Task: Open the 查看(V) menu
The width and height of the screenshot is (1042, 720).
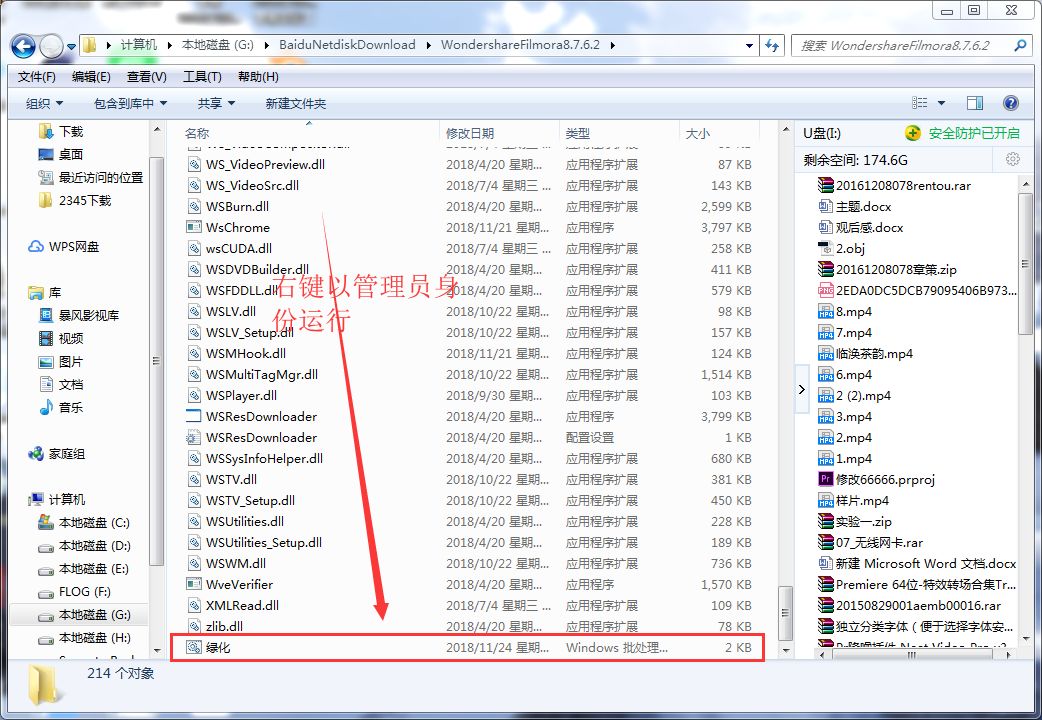Action: [x=147, y=77]
